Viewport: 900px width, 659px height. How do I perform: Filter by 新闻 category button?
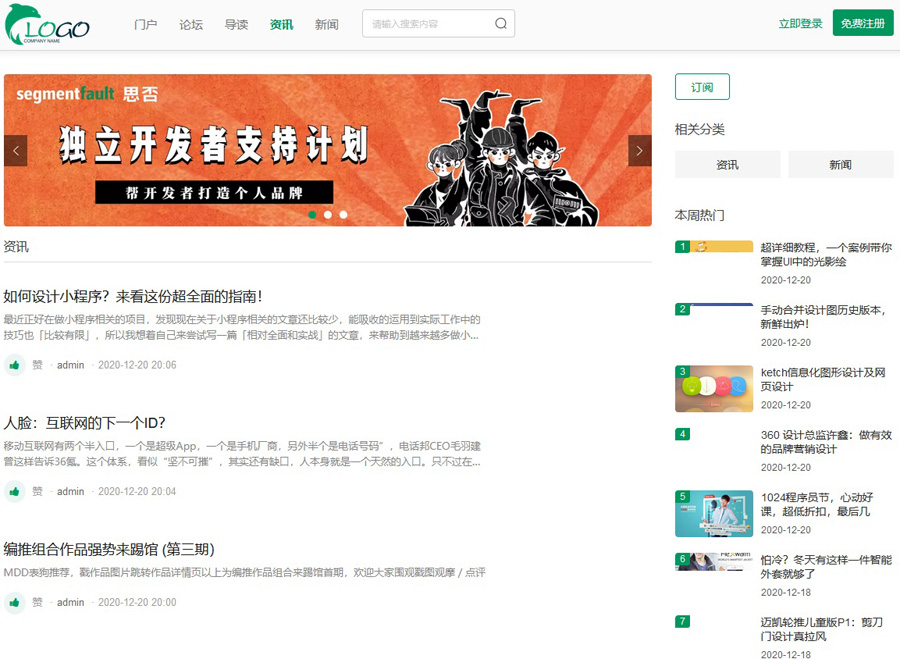(840, 165)
